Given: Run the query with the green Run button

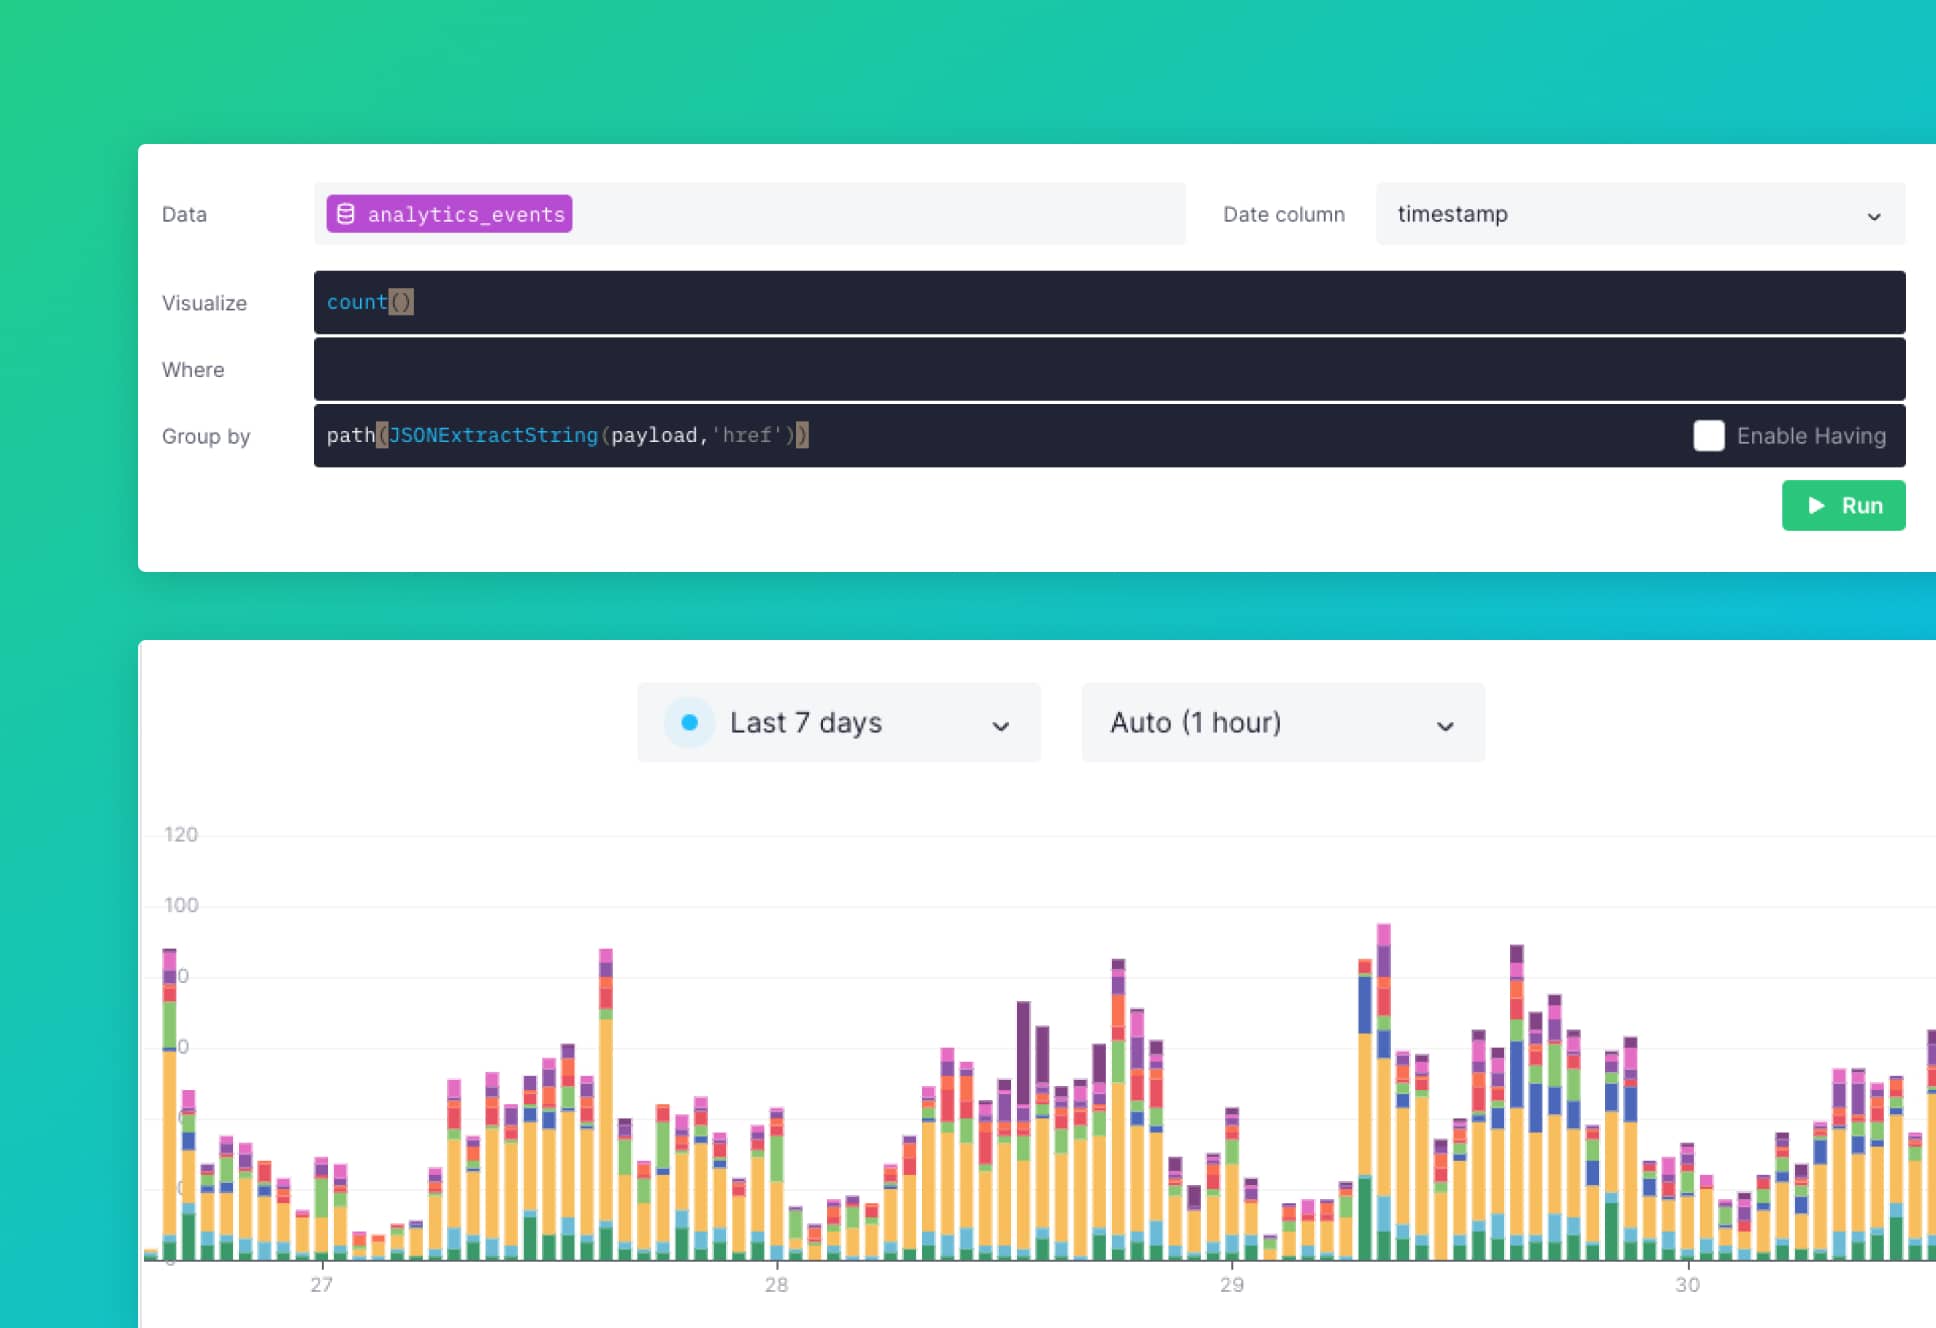Looking at the screenshot, I should (x=1844, y=506).
